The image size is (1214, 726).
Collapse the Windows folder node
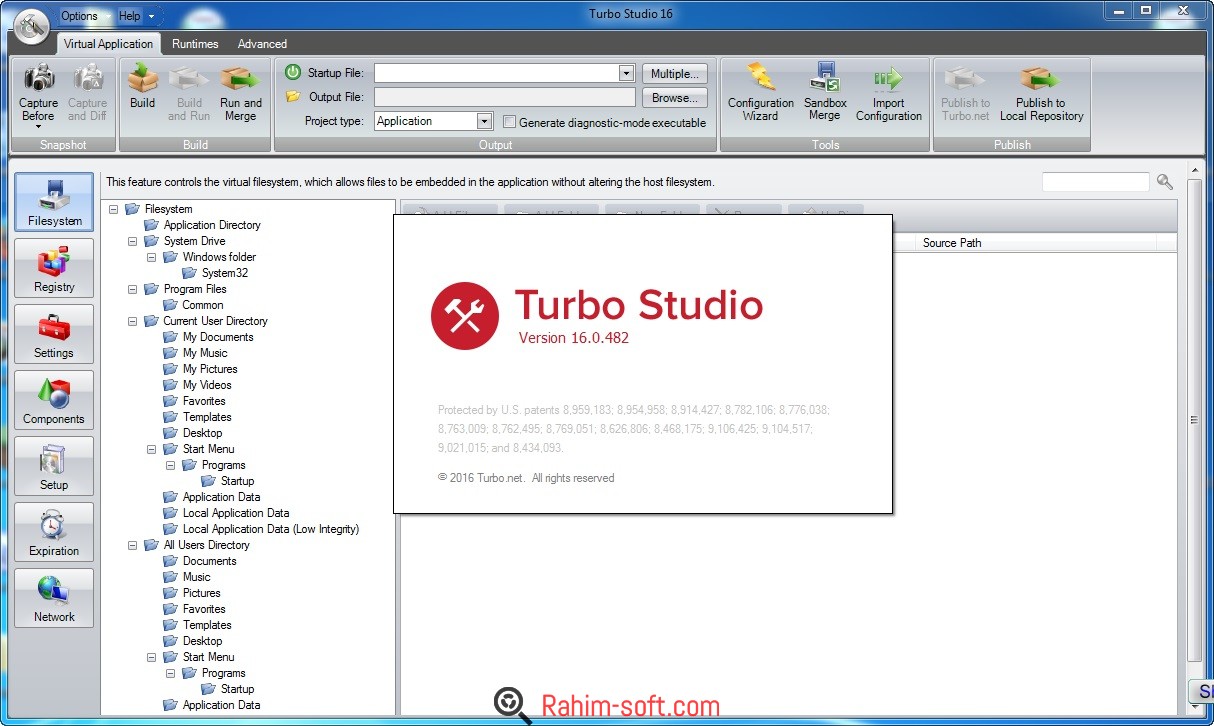(152, 257)
